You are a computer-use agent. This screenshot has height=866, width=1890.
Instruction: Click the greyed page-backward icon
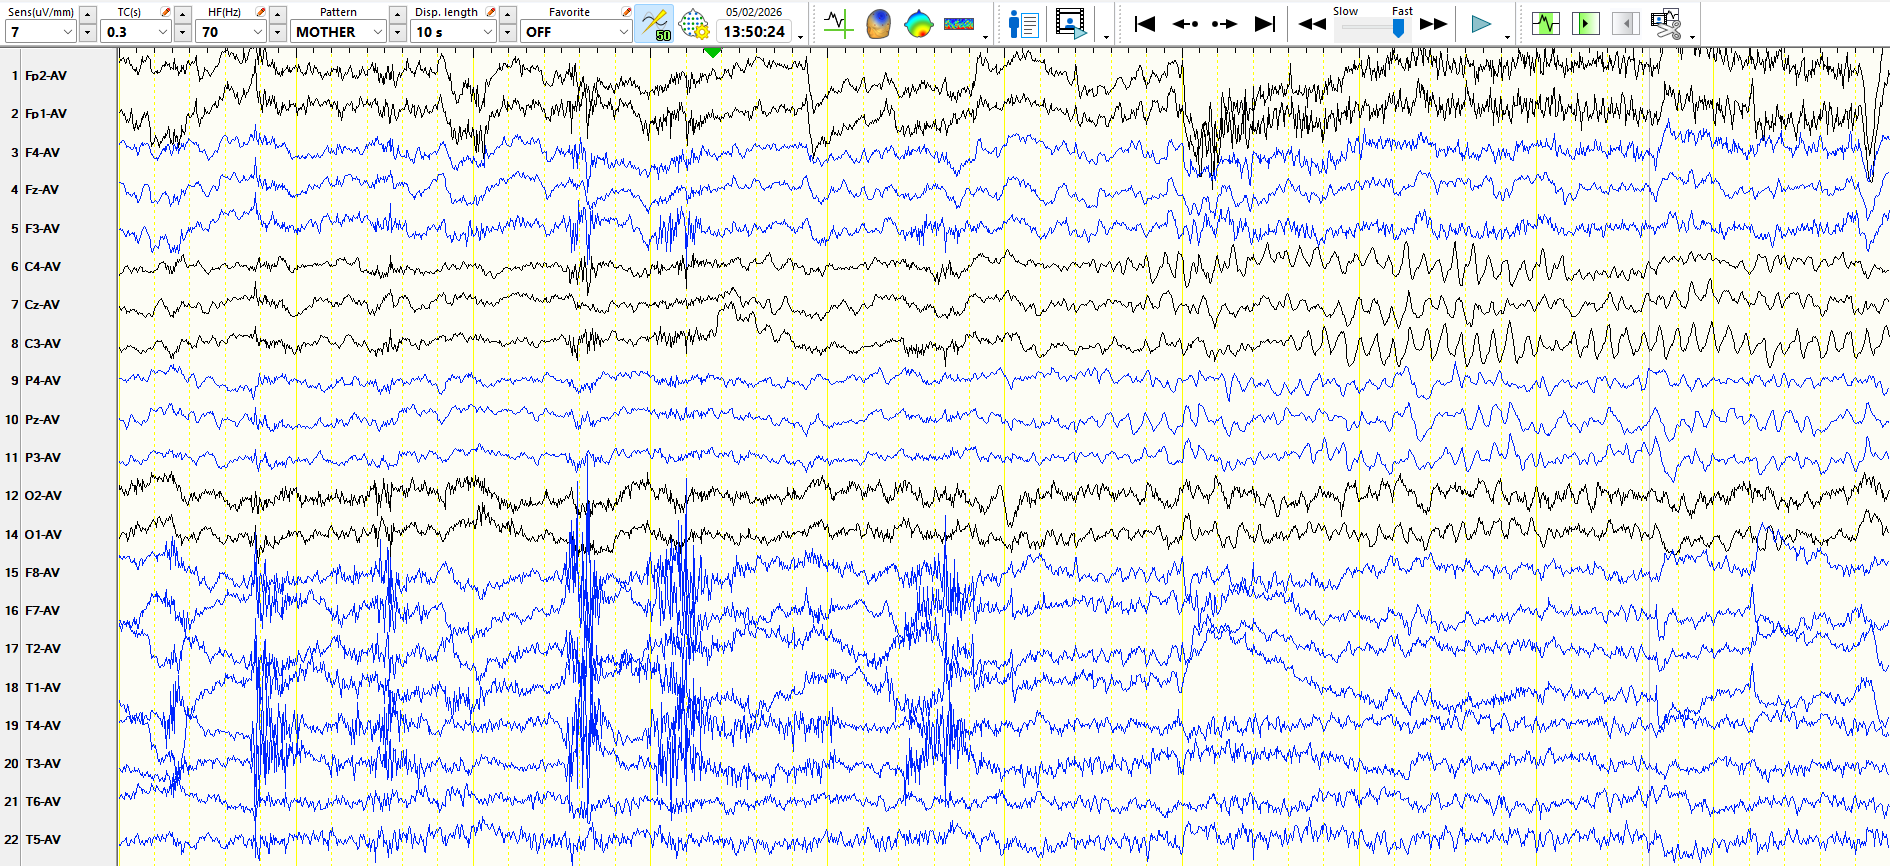tap(1625, 23)
